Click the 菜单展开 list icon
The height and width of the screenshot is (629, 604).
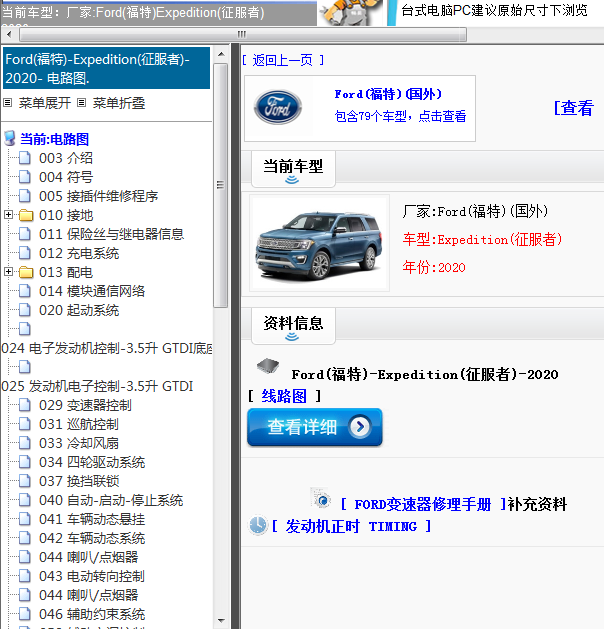click(8, 103)
